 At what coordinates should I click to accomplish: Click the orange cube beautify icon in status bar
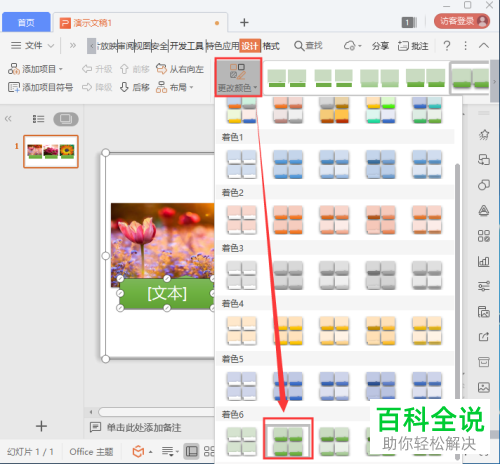point(138,452)
